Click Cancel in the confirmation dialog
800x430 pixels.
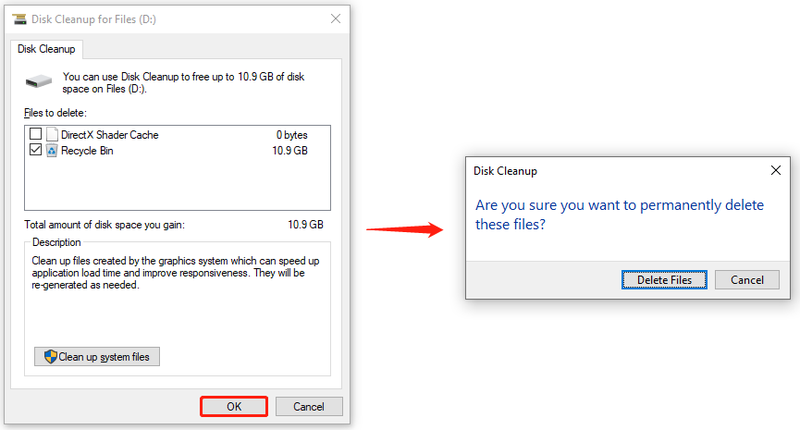747,280
